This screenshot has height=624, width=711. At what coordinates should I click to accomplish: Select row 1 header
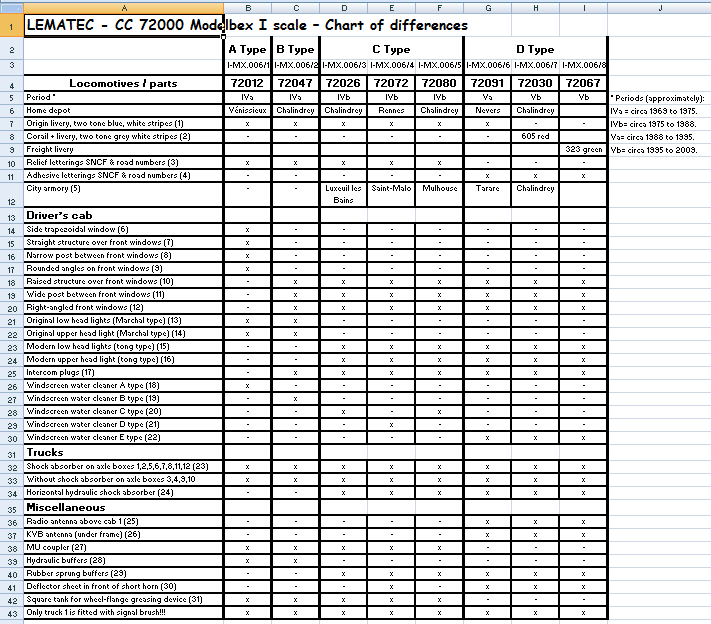click(11, 25)
